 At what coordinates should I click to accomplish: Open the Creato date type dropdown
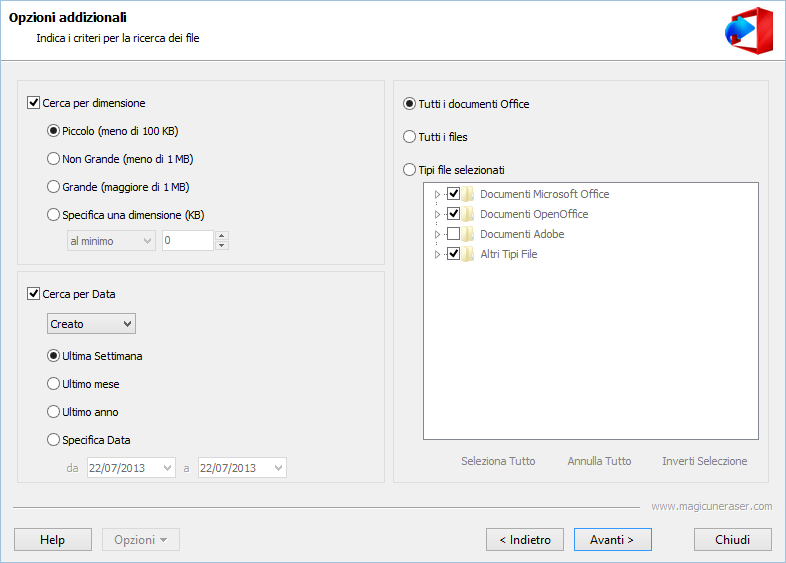coord(91,324)
